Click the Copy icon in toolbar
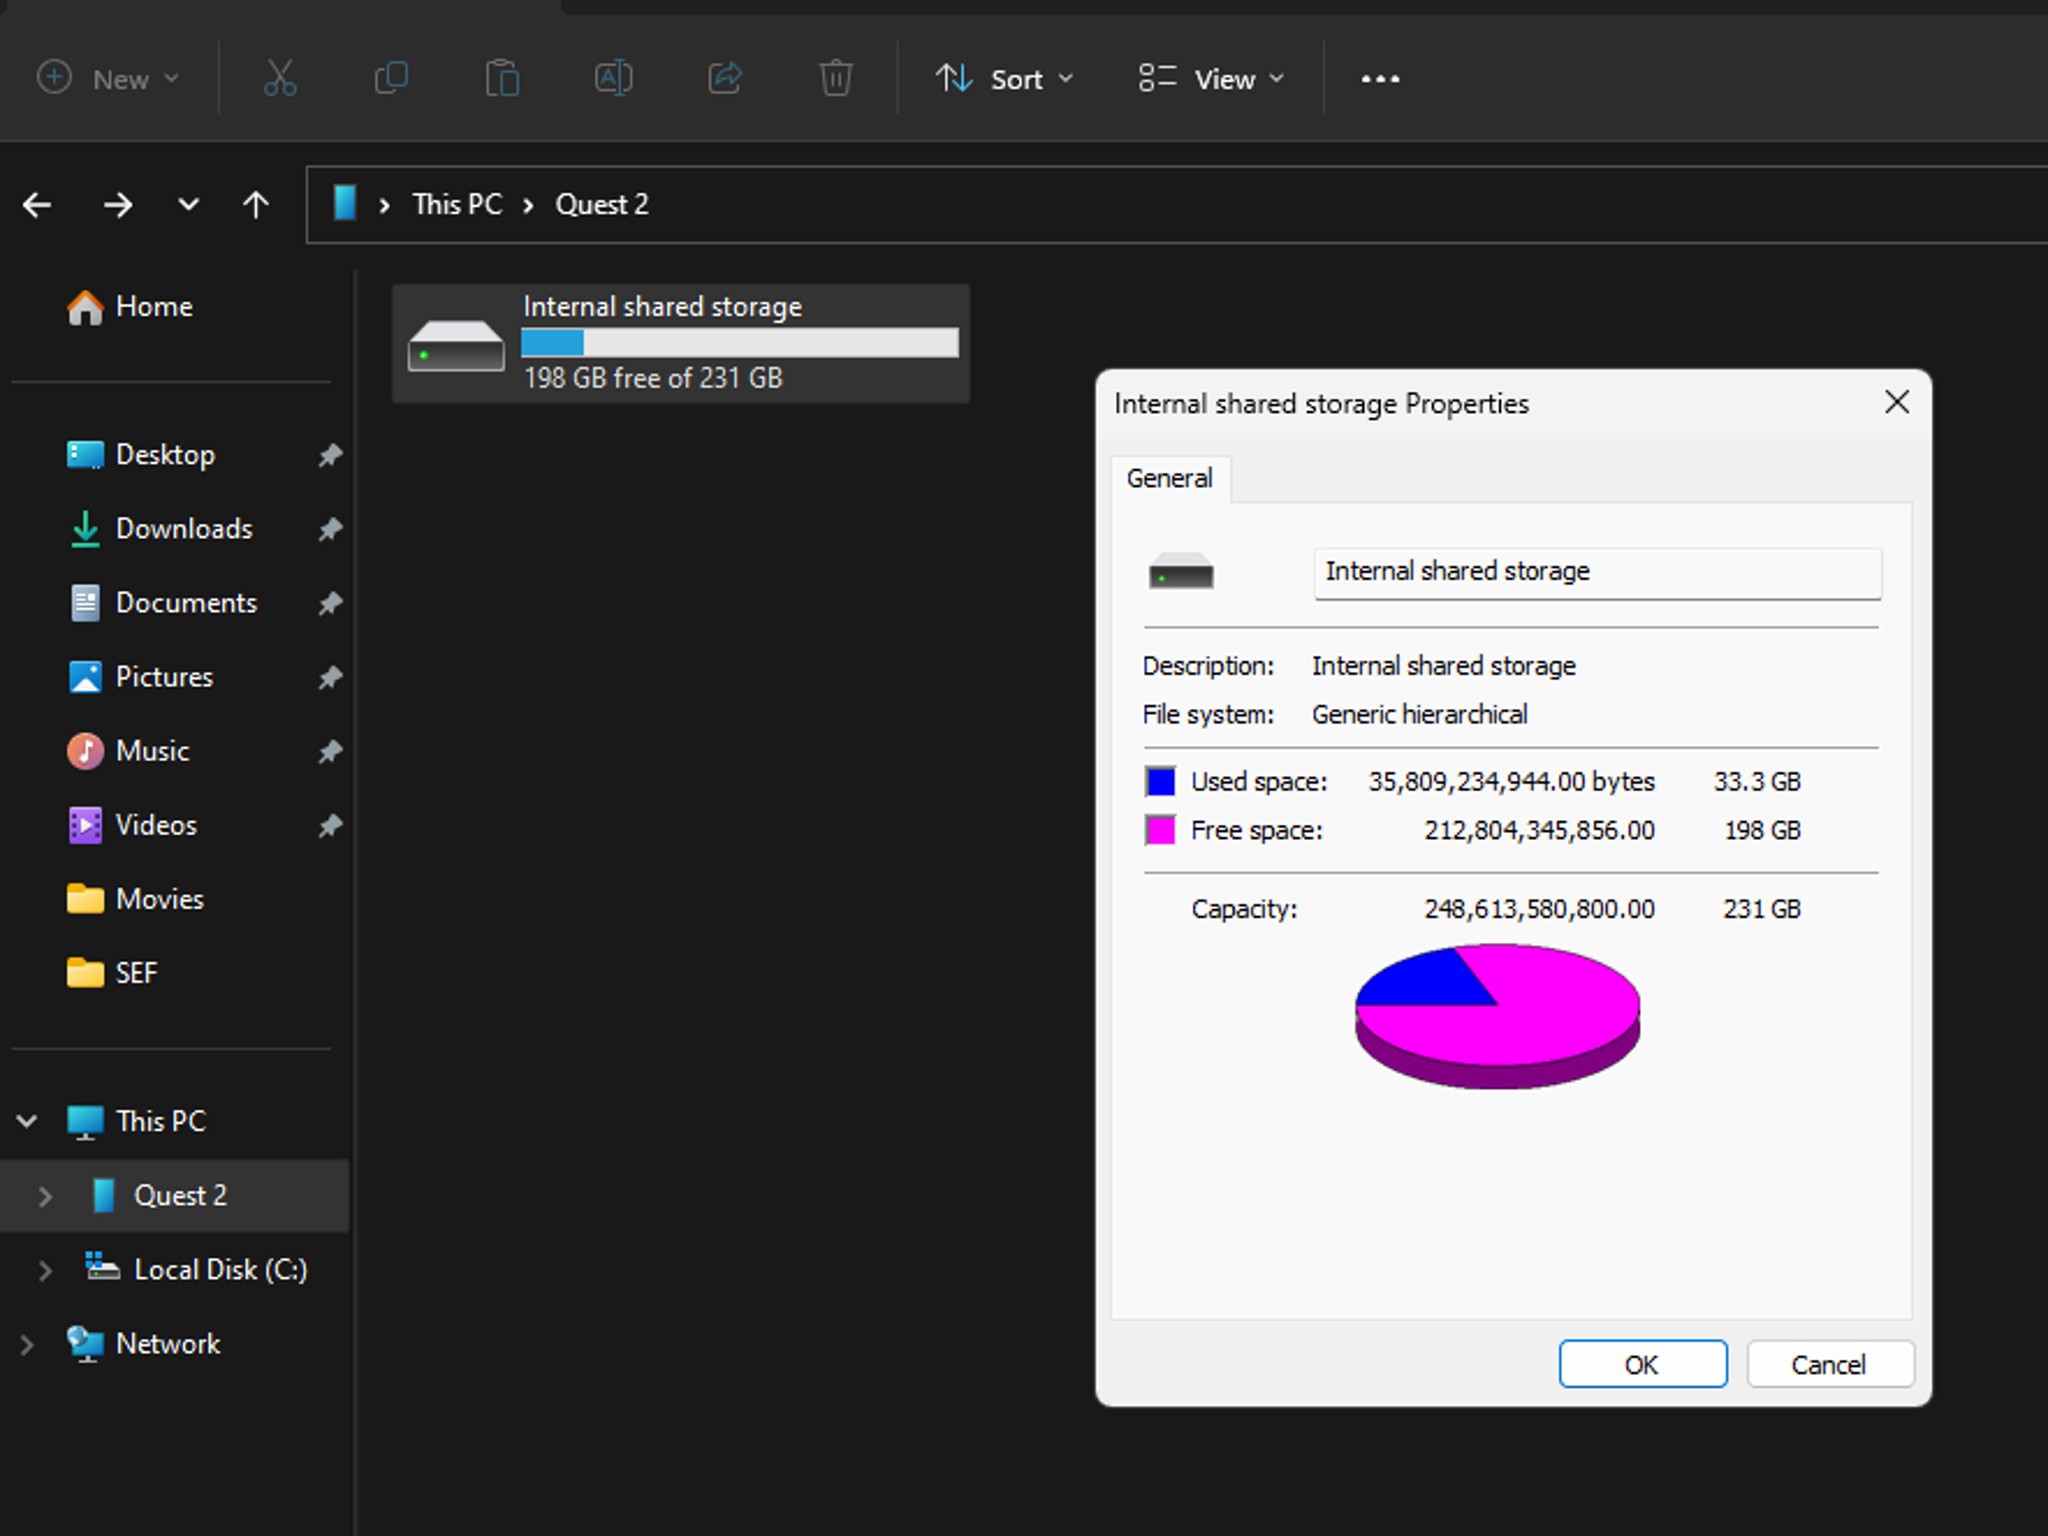This screenshot has height=1536, width=2048. [x=390, y=78]
